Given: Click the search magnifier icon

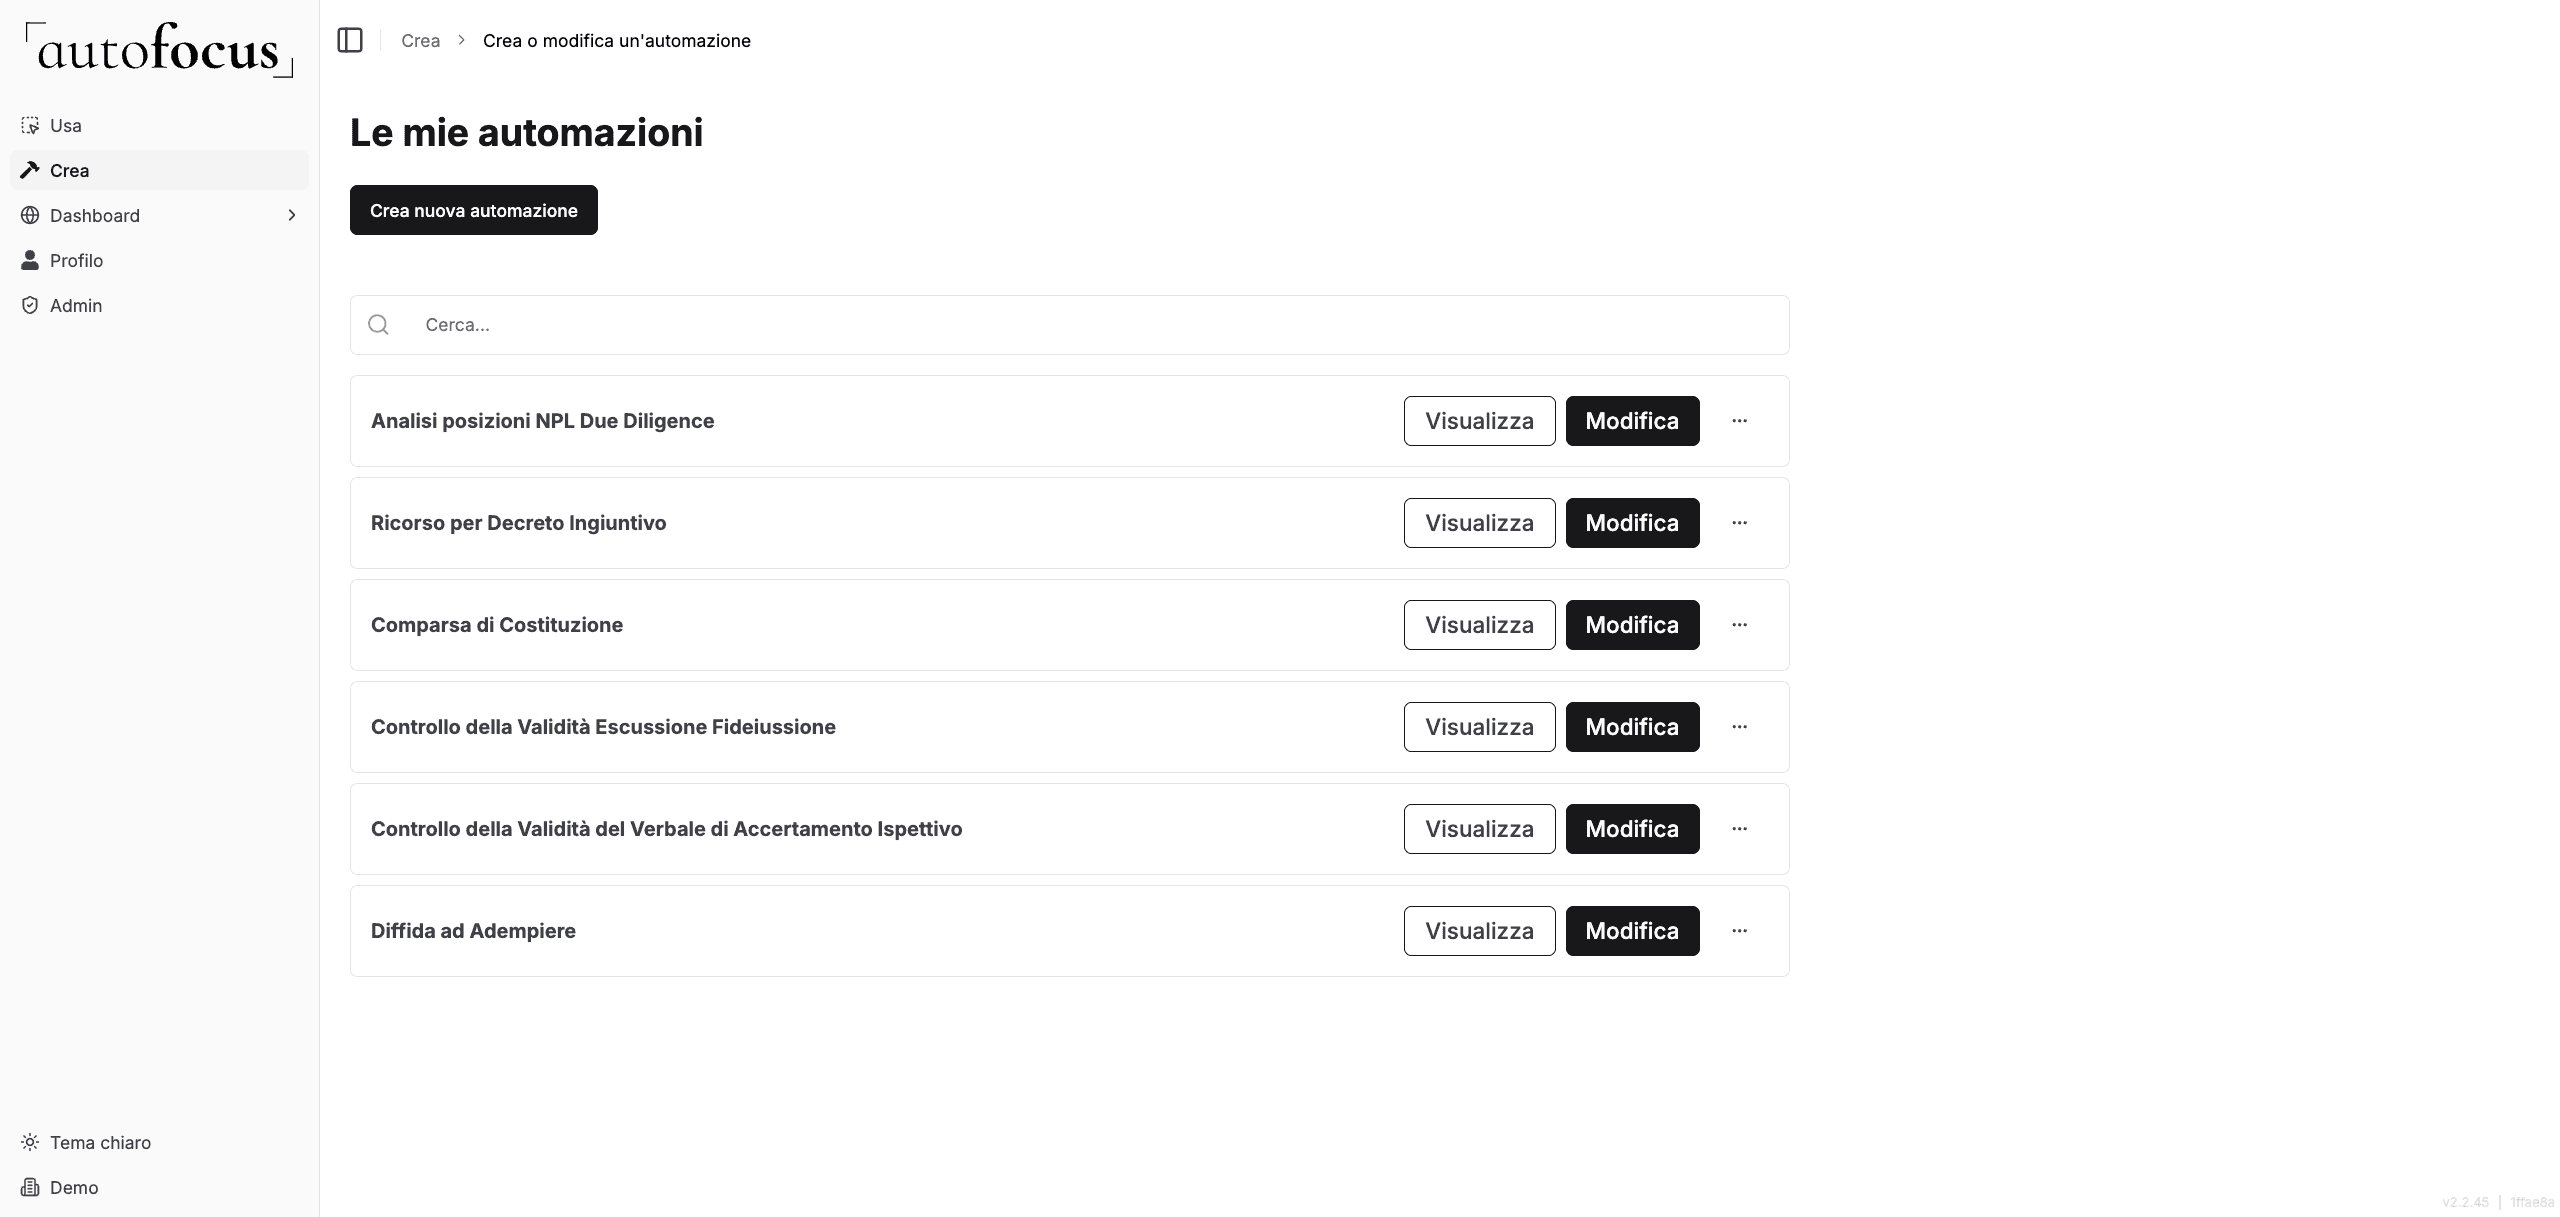Looking at the screenshot, I should (378, 325).
